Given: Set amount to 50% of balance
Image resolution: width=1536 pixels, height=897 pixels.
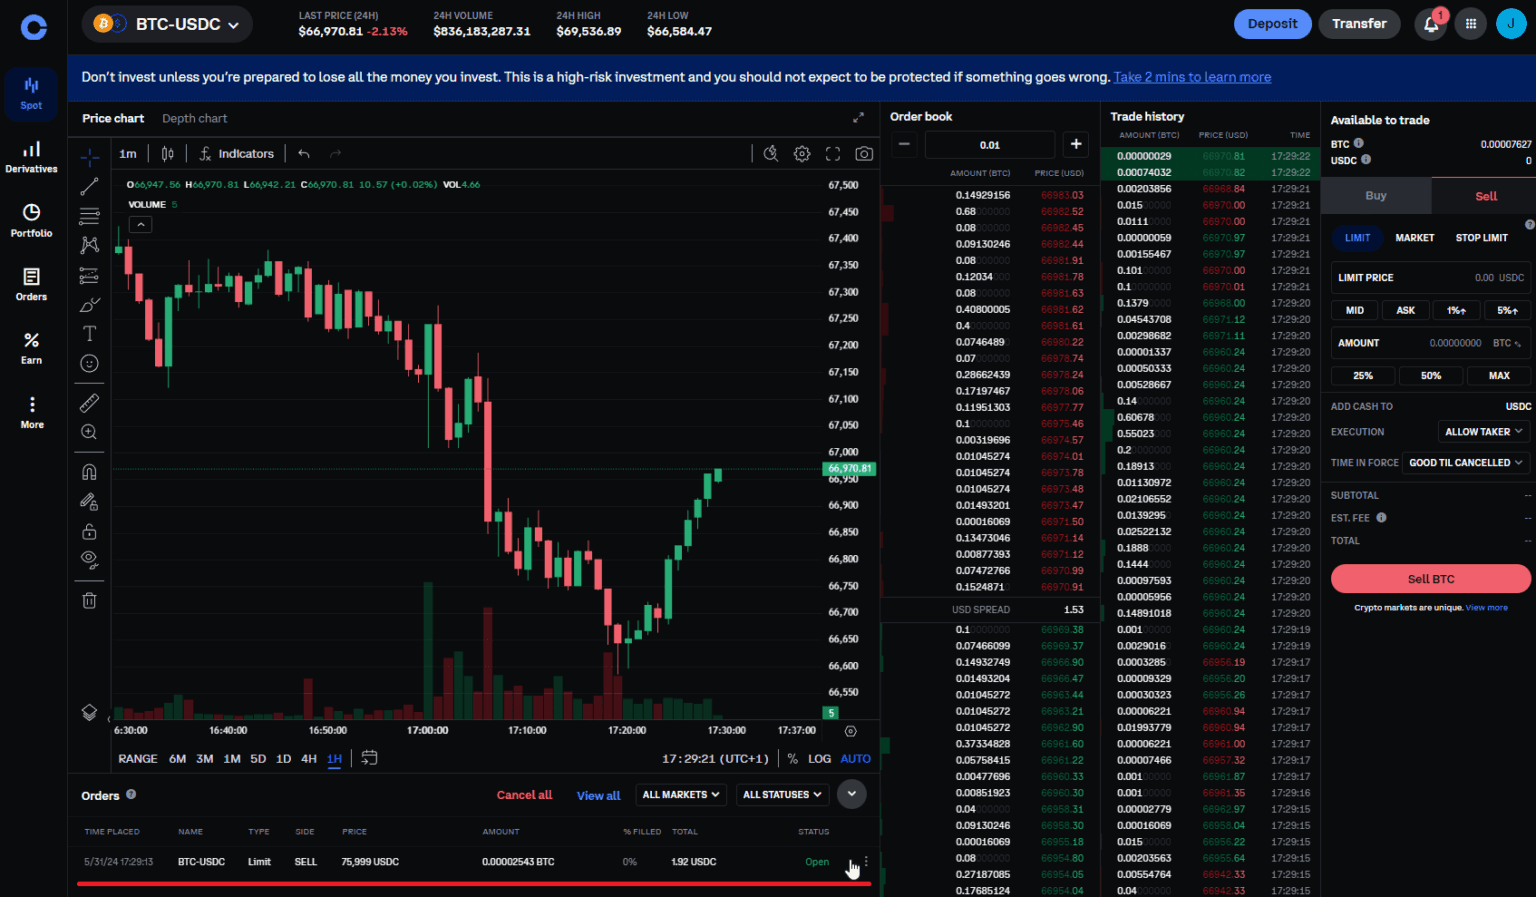Looking at the screenshot, I should click(1431, 376).
